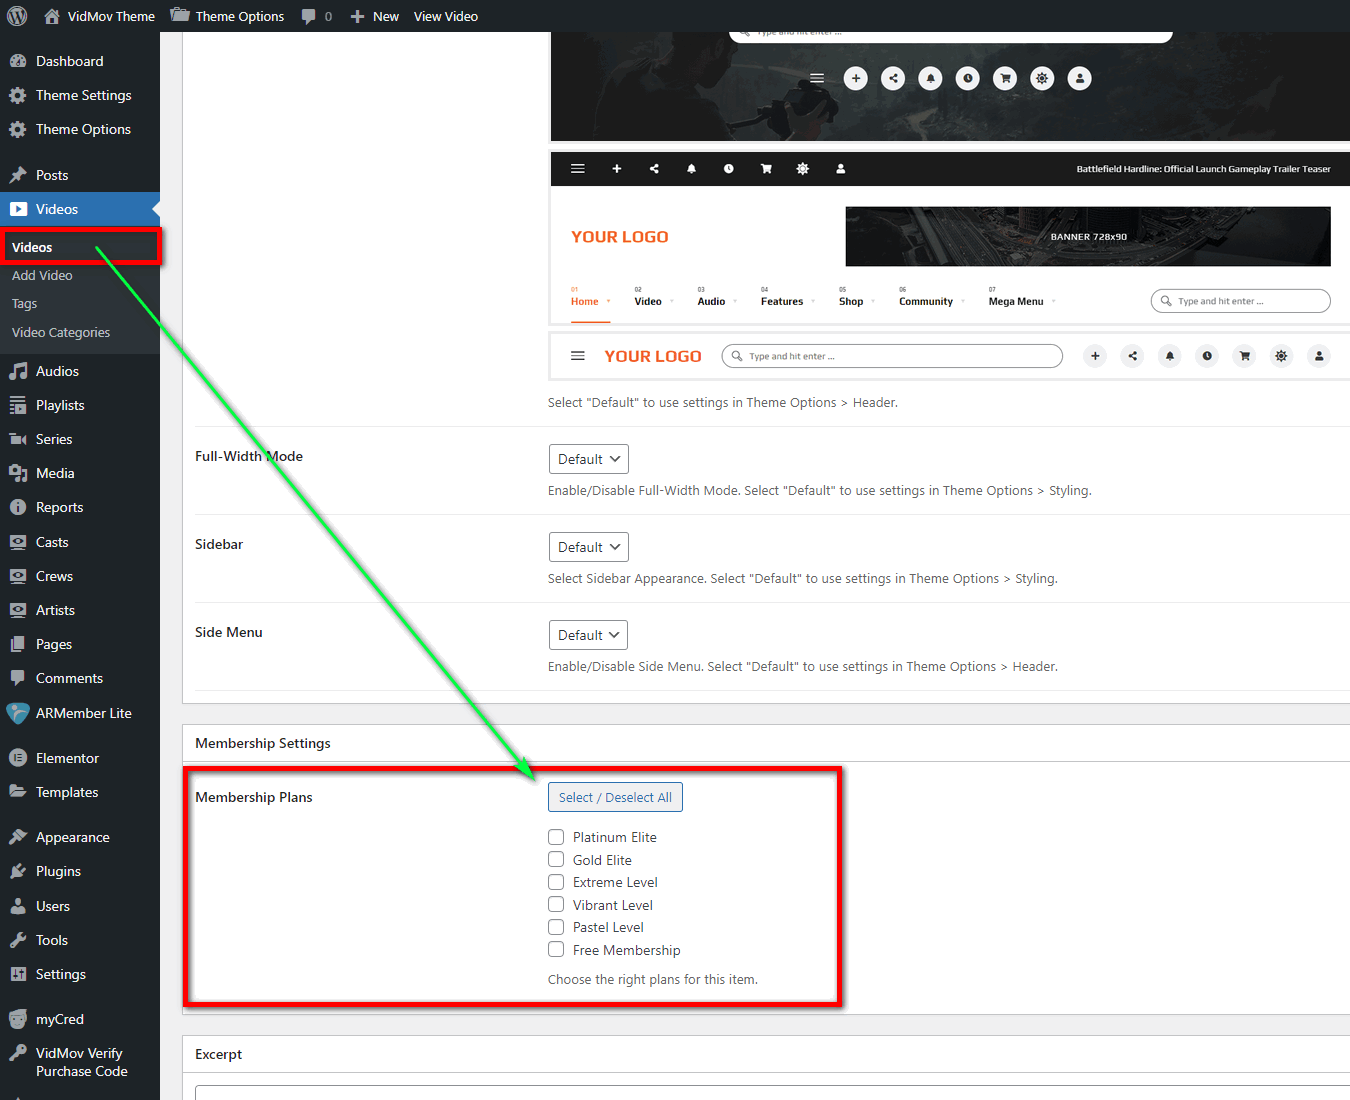Click the Elementor icon in sidebar
This screenshot has width=1350, height=1100.
pyautogui.click(x=18, y=758)
